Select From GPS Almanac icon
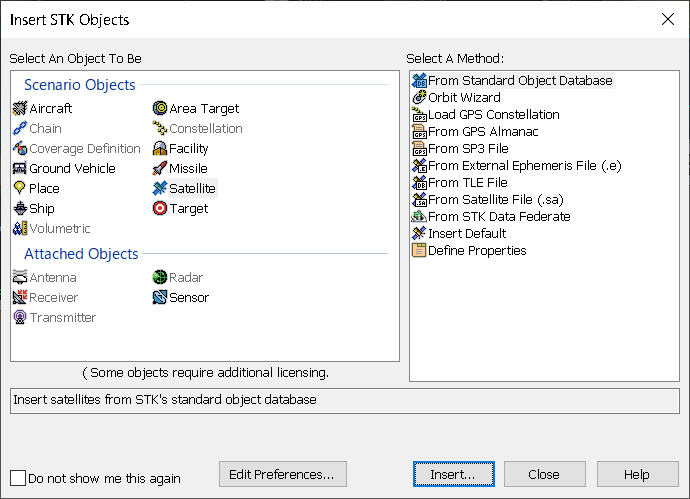The width and height of the screenshot is (690, 499). 419,132
